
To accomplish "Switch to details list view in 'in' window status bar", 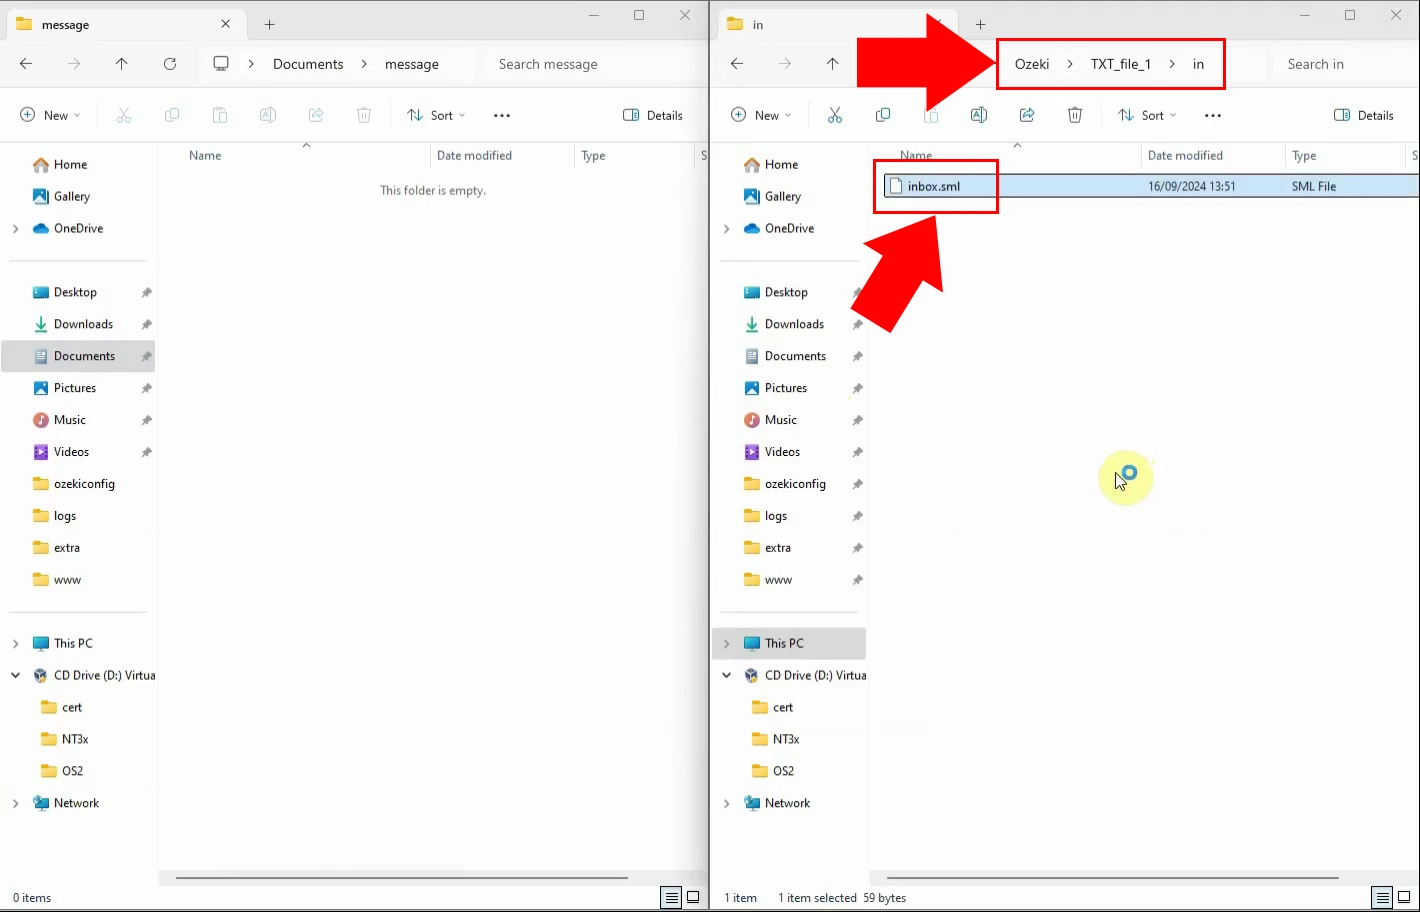I will pyautogui.click(x=1382, y=898).
